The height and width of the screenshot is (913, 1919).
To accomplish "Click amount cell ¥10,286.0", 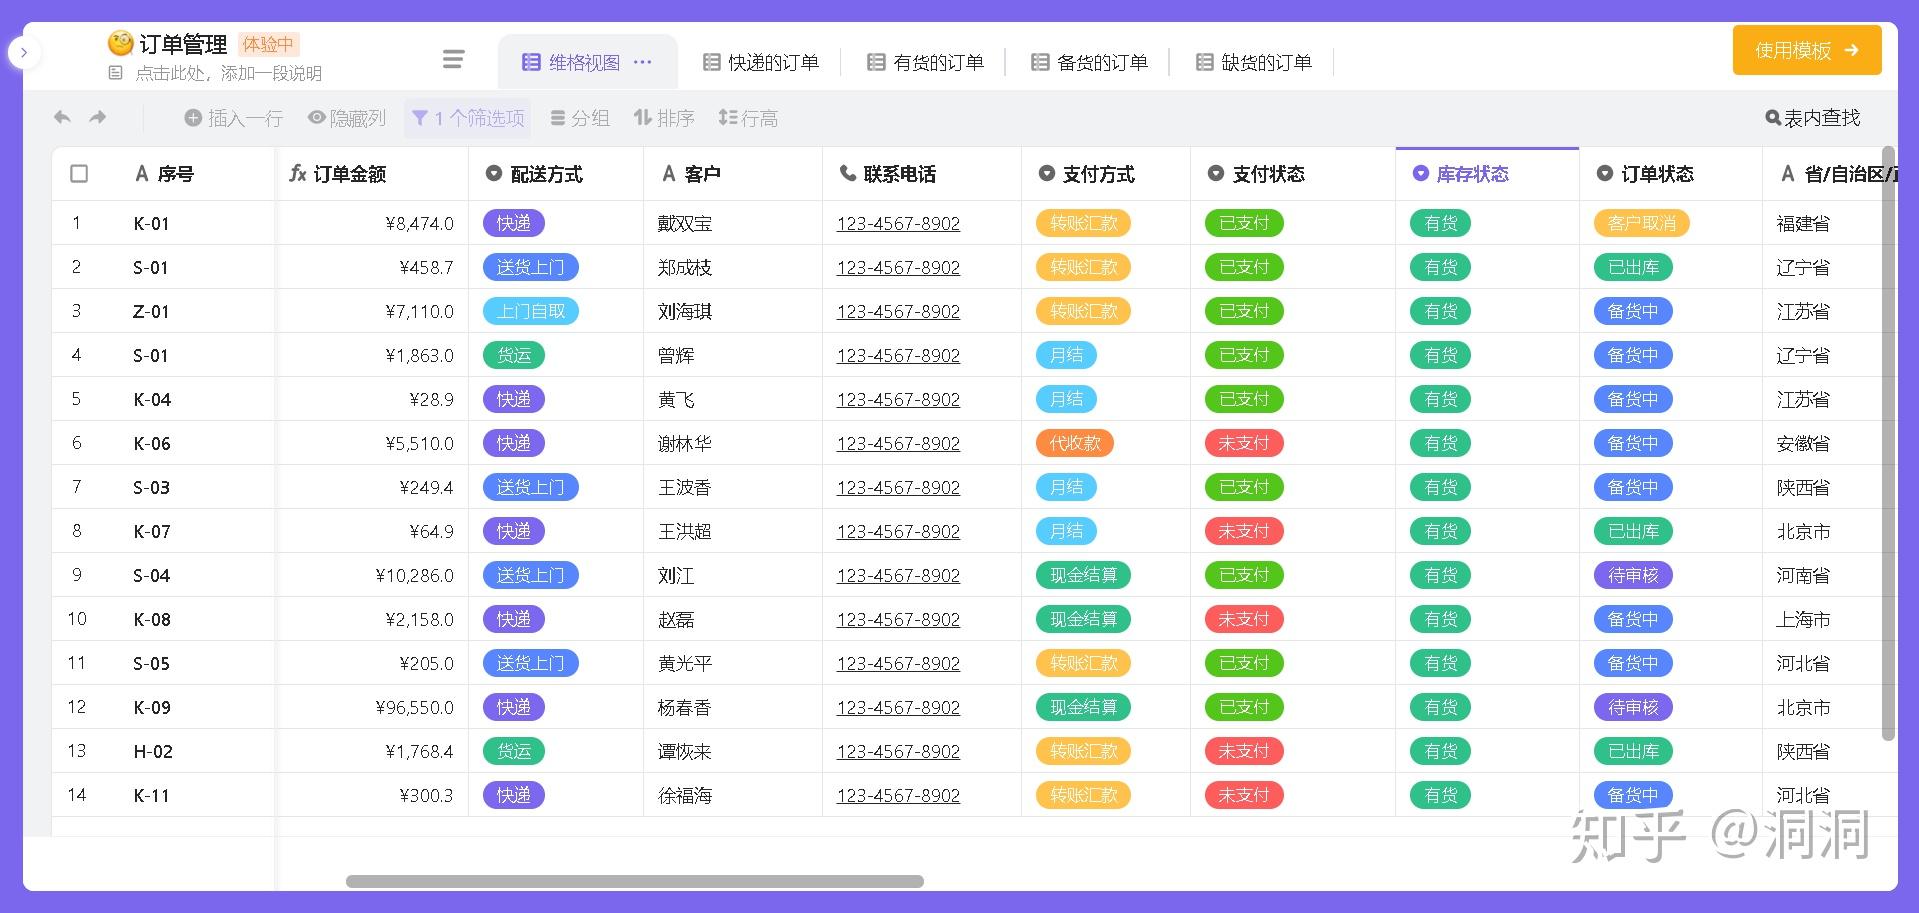I will pyautogui.click(x=372, y=575).
